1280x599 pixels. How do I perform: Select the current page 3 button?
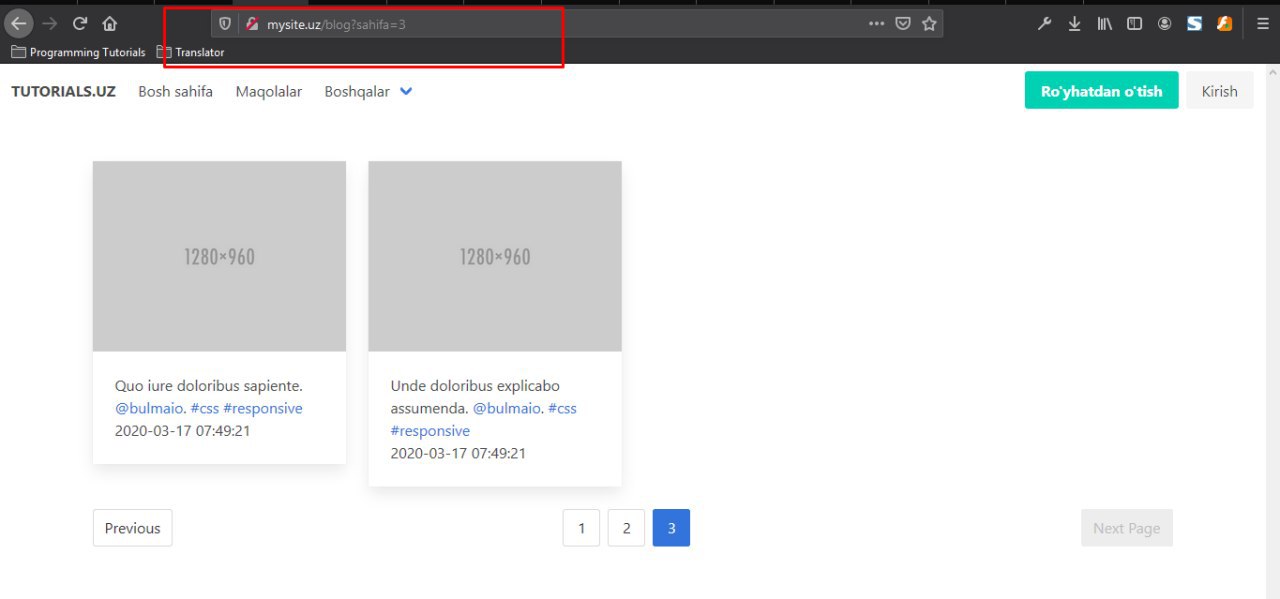pyautogui.click(x=671, y=528)
